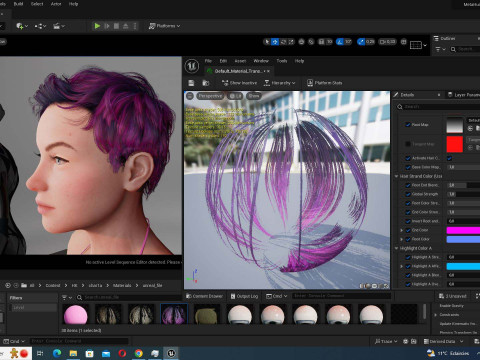Open camera speed setting
Viewport: 480px width, 360px height.
[387, 42]
